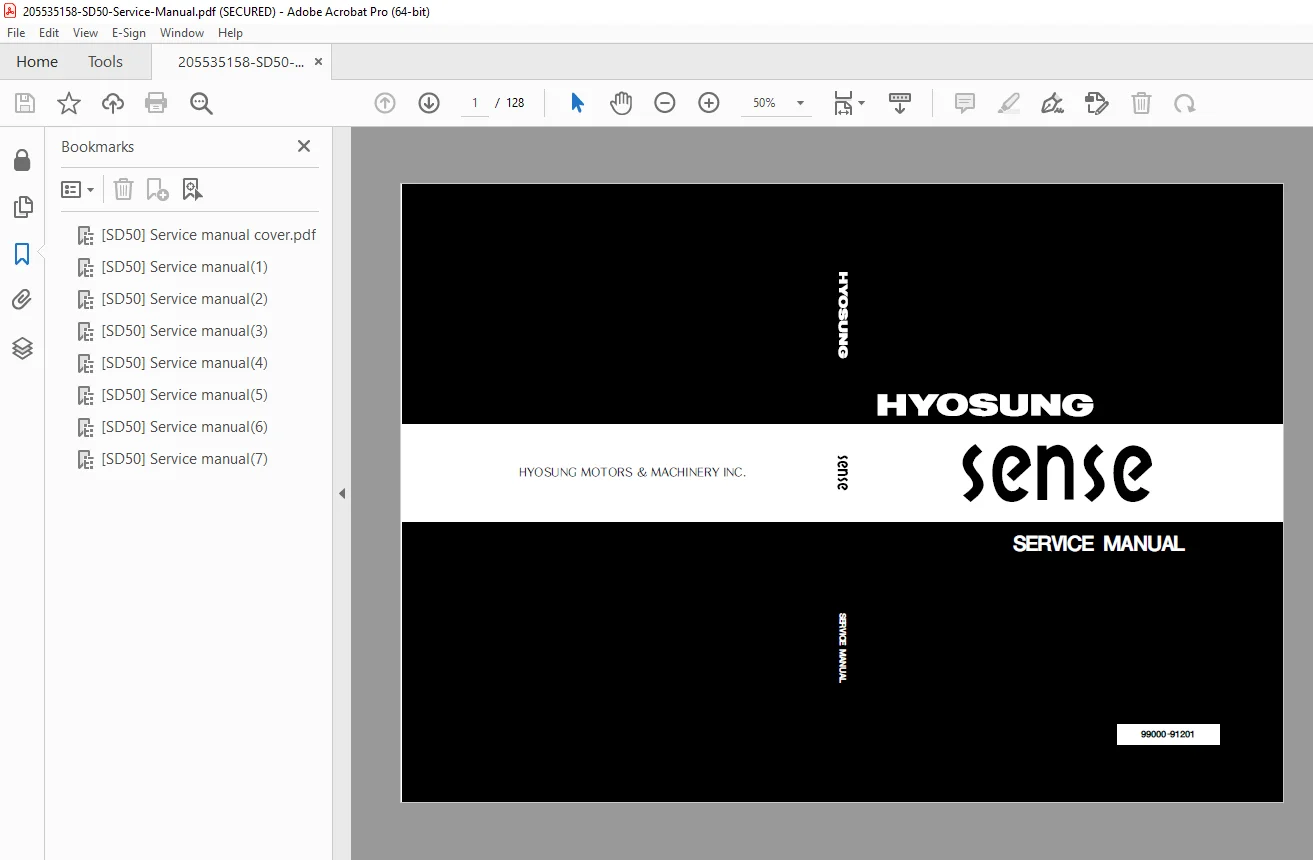Activate the selection arrow tool
This screenshot has width=1313, height=860.
coord(577,103)
